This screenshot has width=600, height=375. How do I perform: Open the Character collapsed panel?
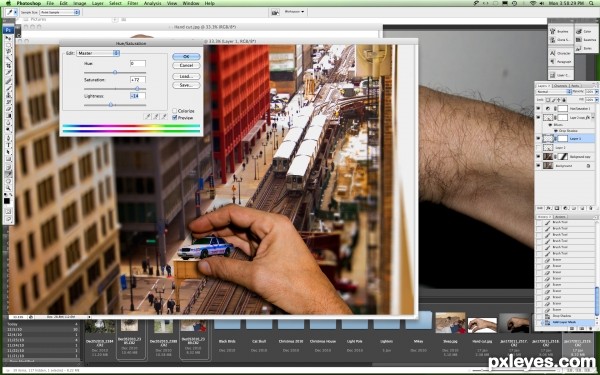tap(560, 53)
